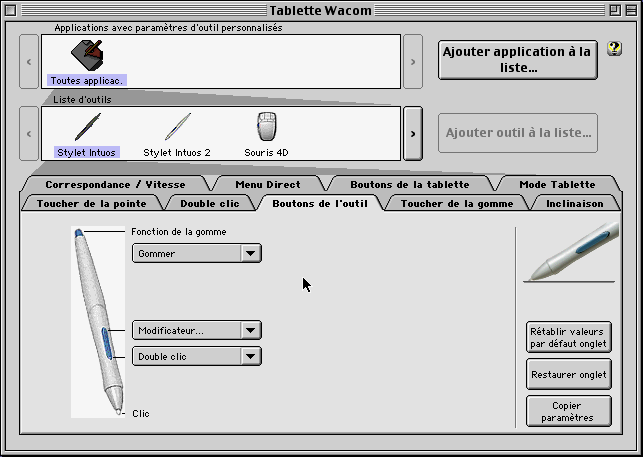The height and width of the screenshot is (457, 643).
Task: Open help with the question mark icon
Action: (614, 49)
